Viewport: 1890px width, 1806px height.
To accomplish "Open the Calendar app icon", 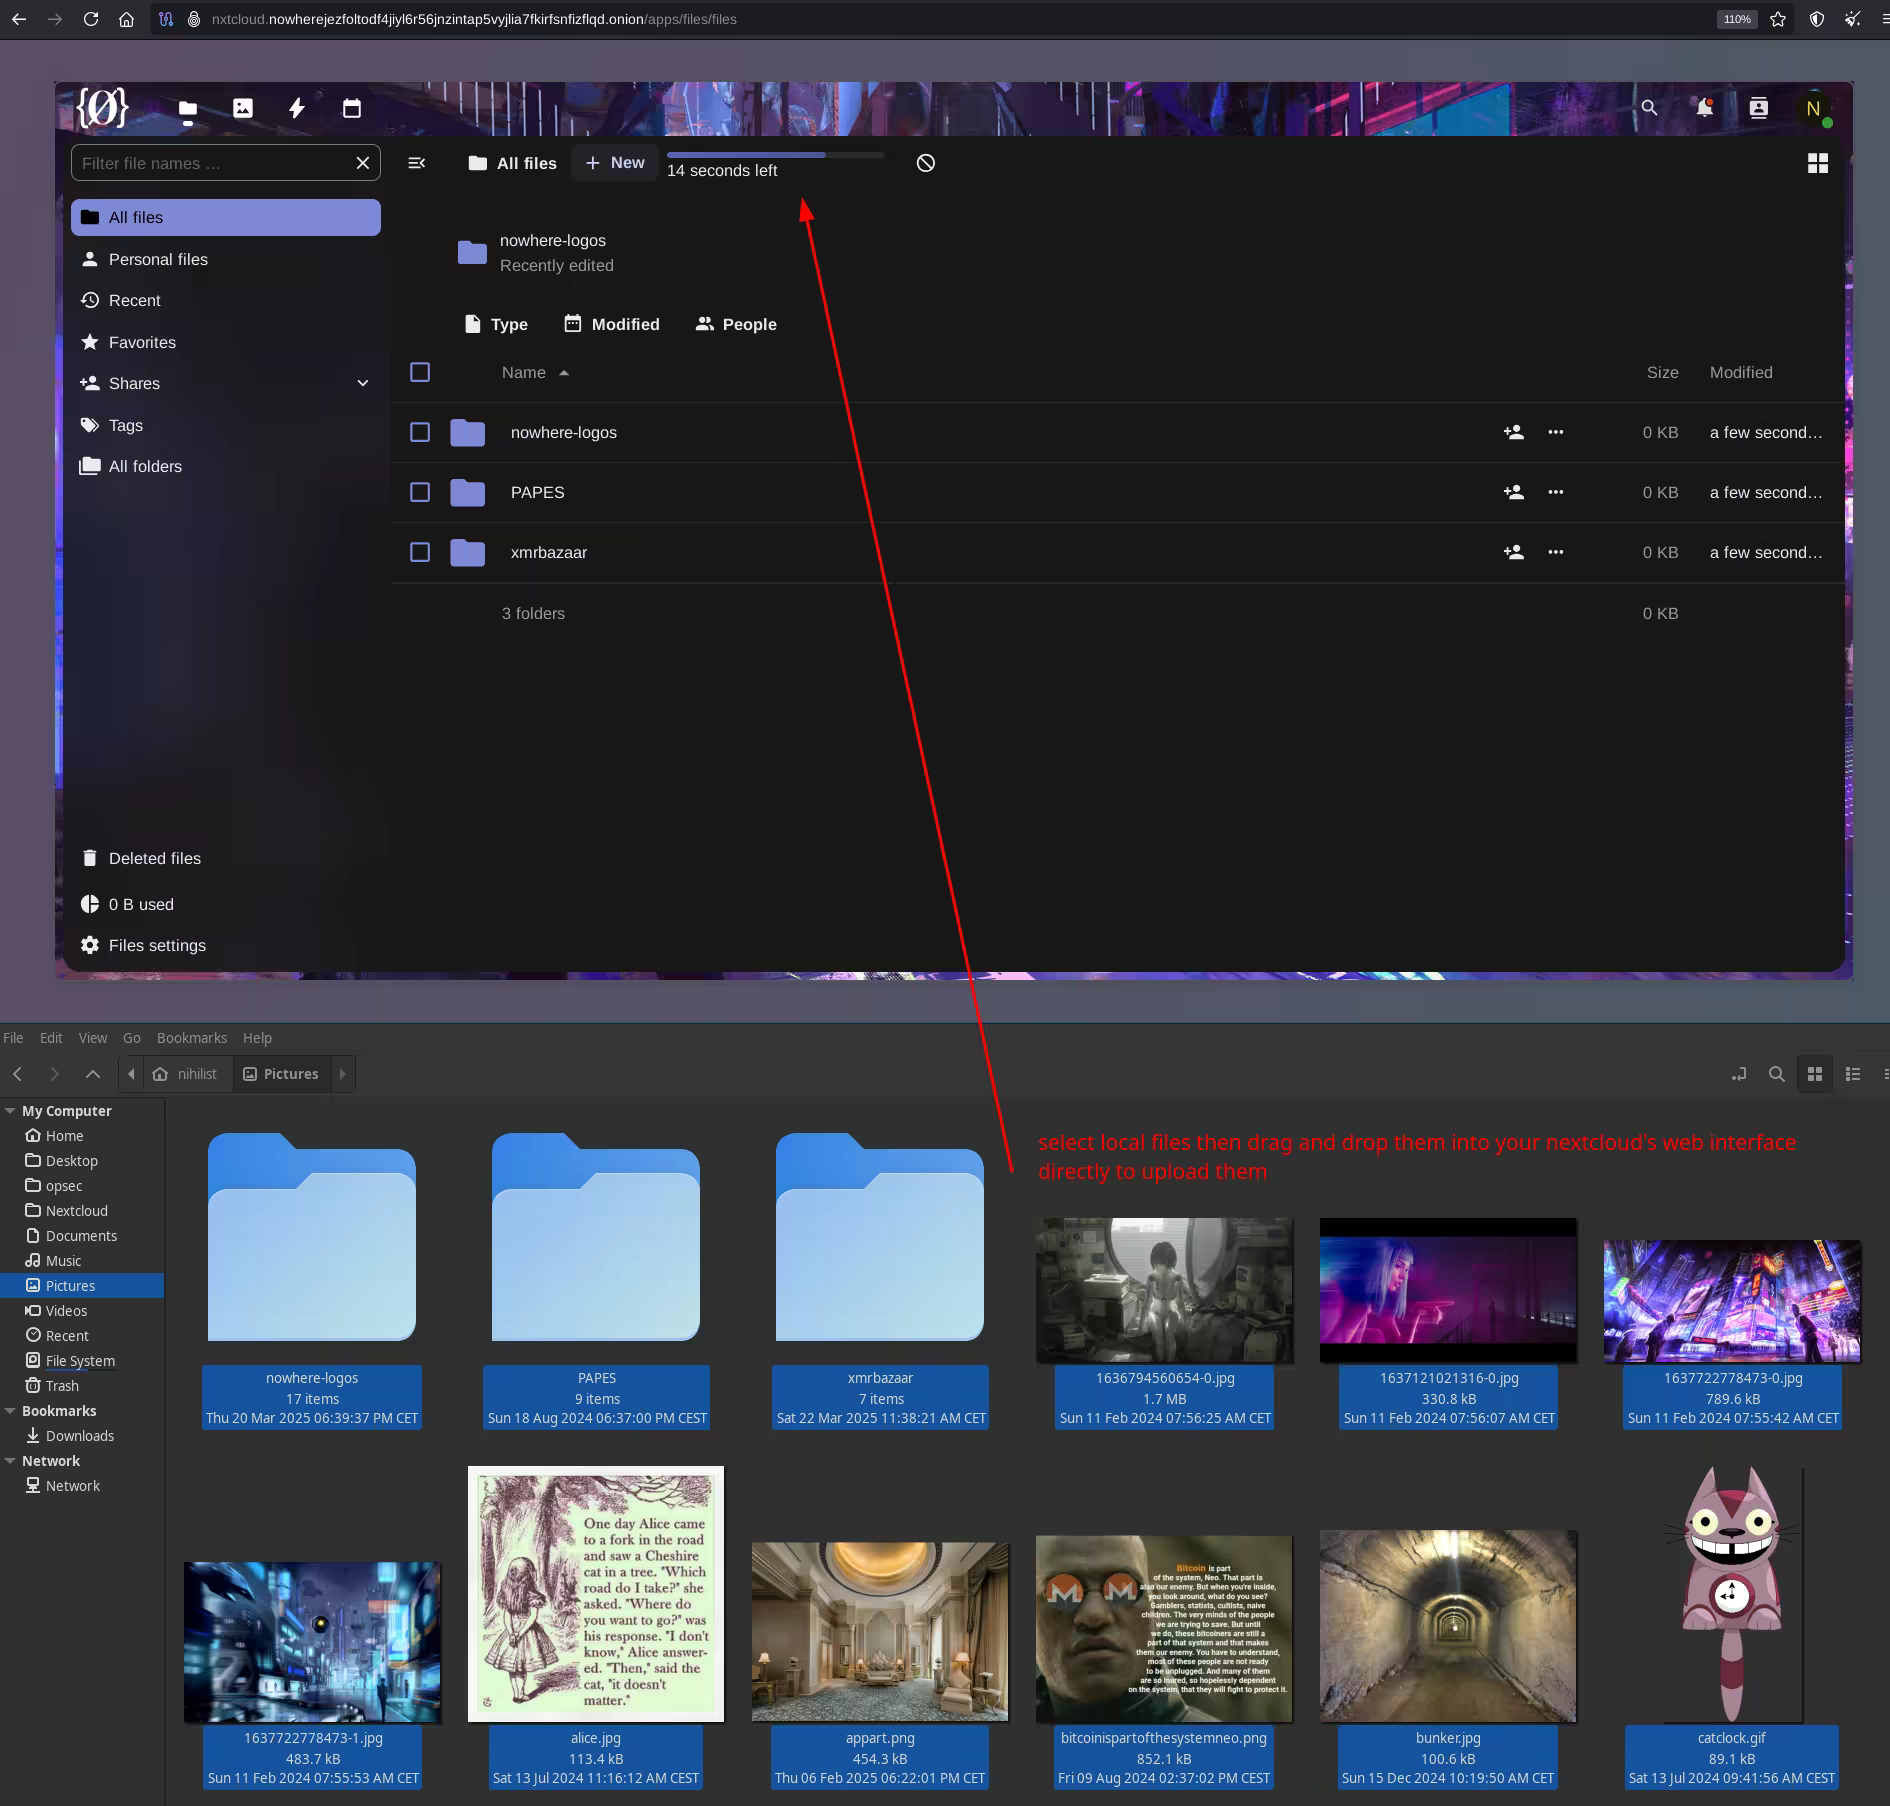I will pyautogui.click(x=352, y=108).
